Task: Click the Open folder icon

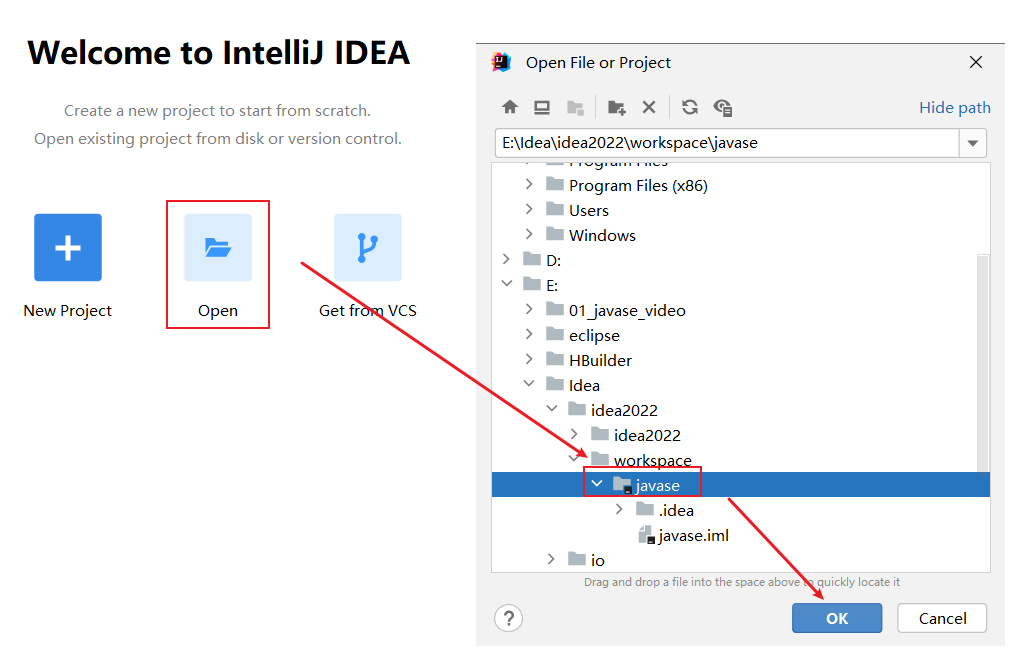Action: [218, 247]
